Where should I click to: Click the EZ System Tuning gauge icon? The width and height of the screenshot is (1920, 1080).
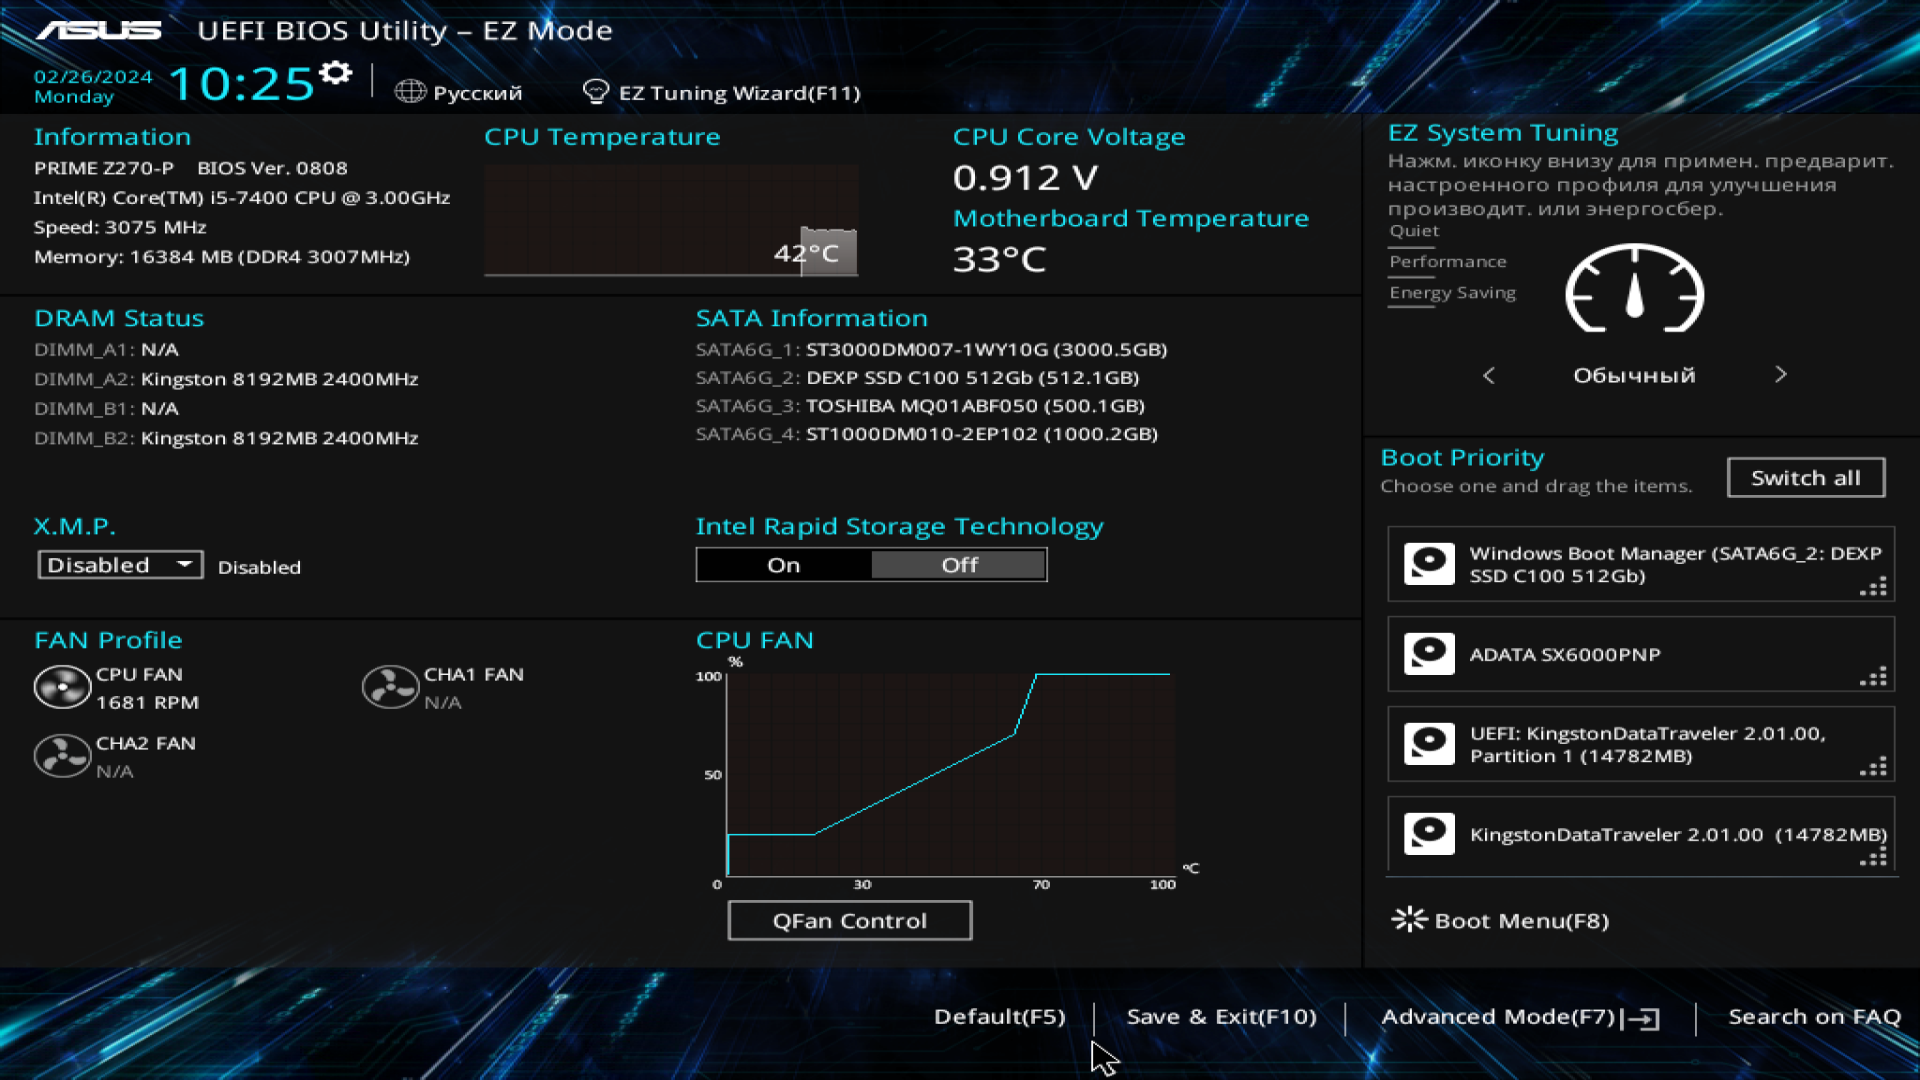click(x=1634, y=290)
